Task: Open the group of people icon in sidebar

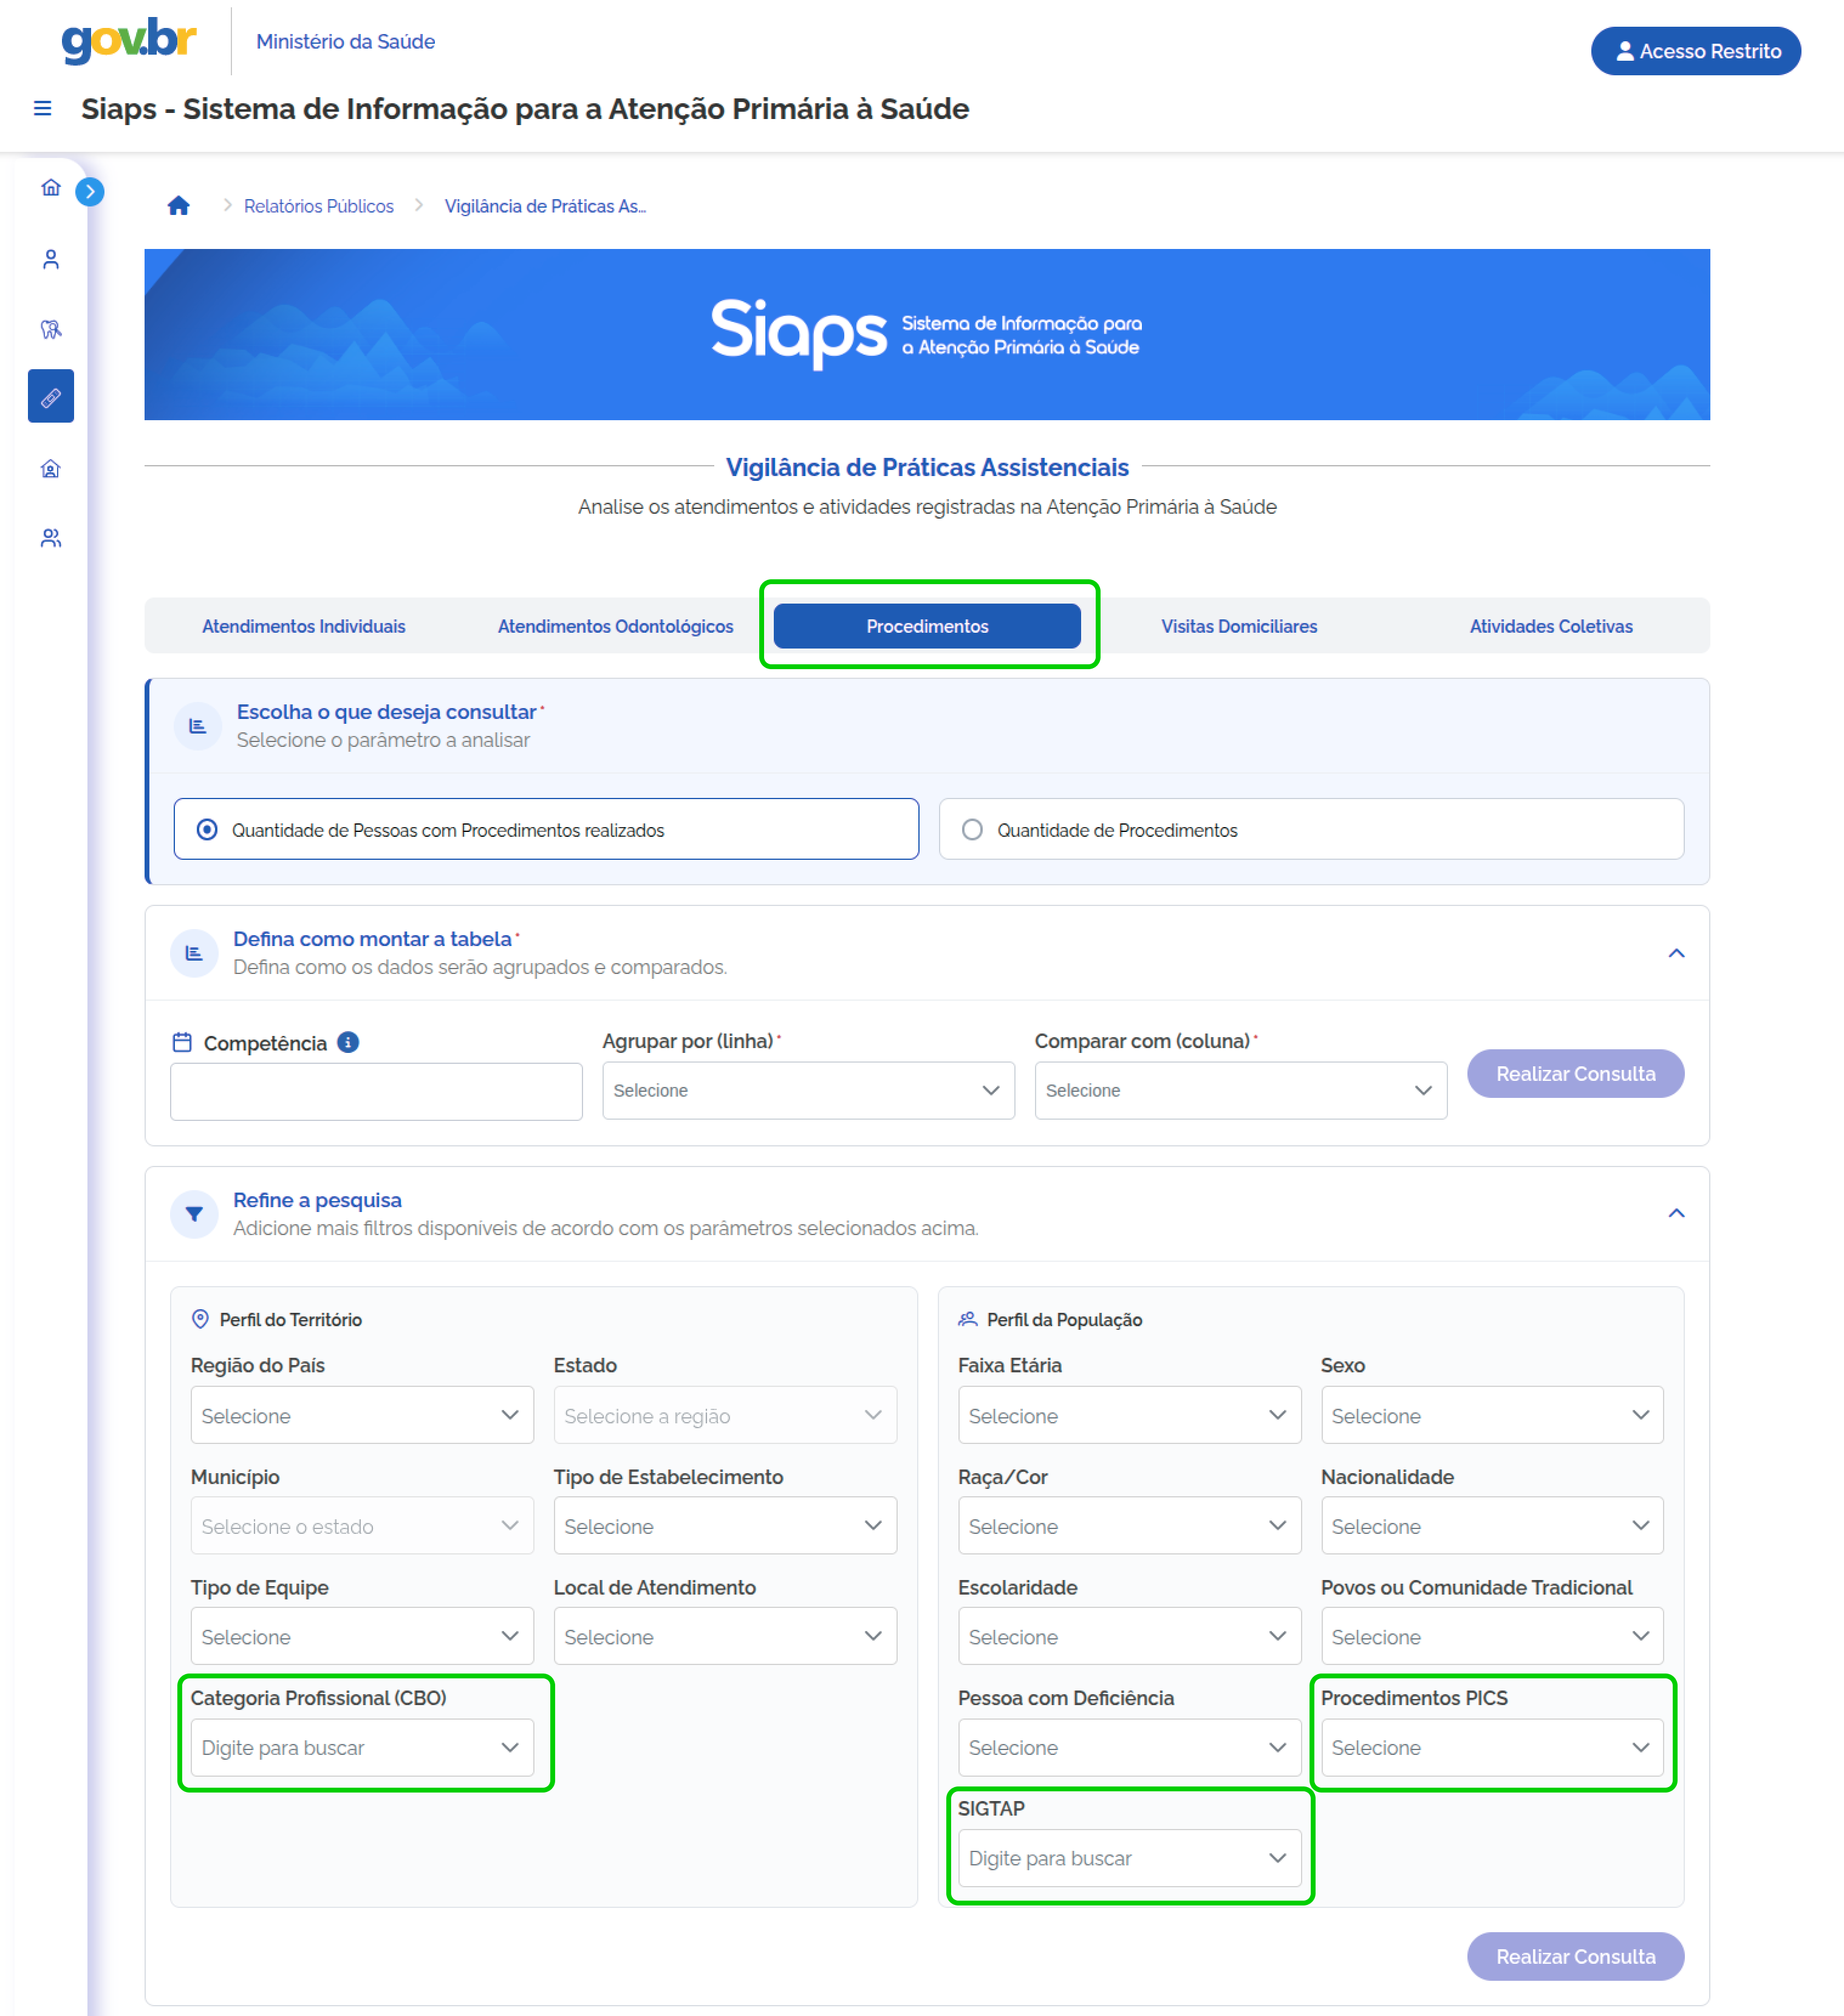Action: (51, 539)
